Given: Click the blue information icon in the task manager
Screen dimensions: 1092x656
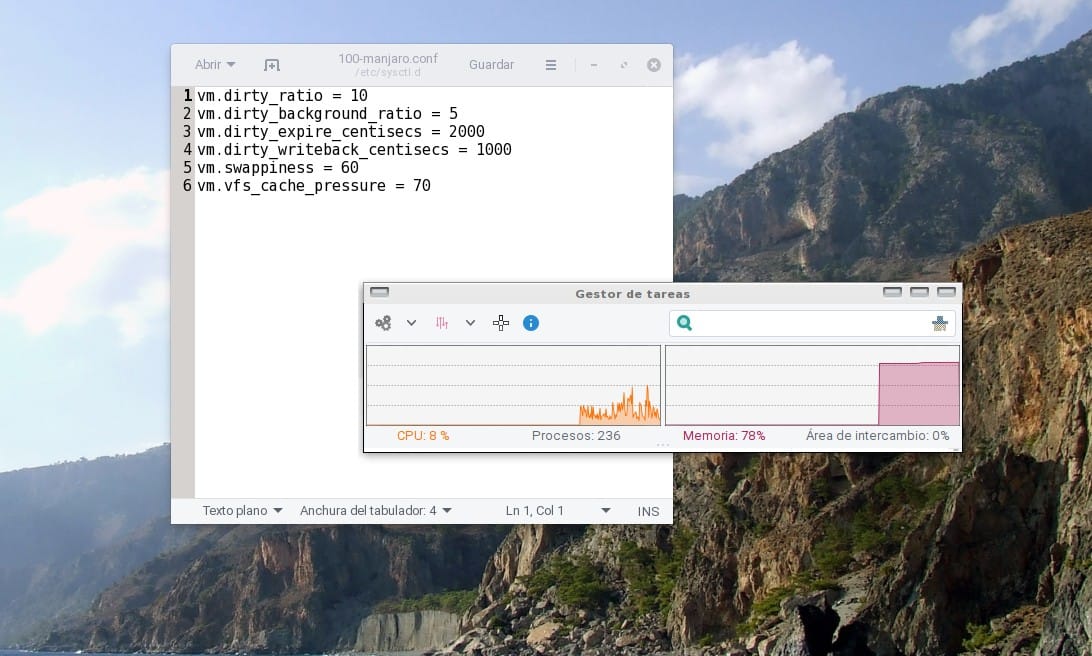Looking at the screenshot, I should coord(531,323).
